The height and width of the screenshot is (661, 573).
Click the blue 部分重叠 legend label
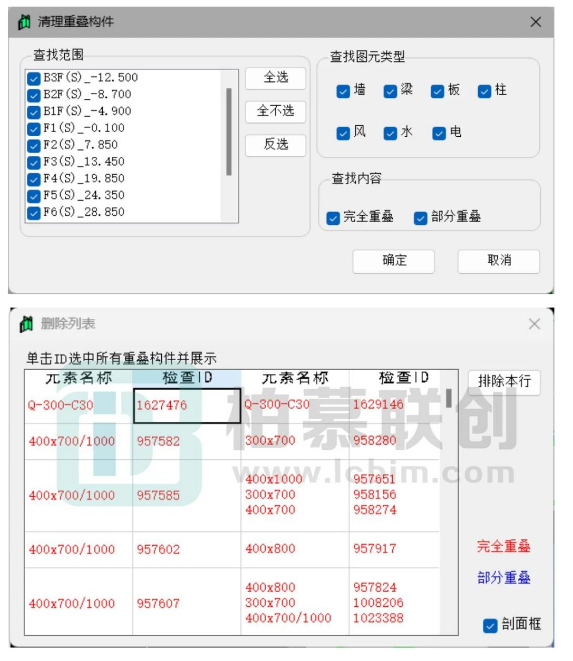[503, 578]
